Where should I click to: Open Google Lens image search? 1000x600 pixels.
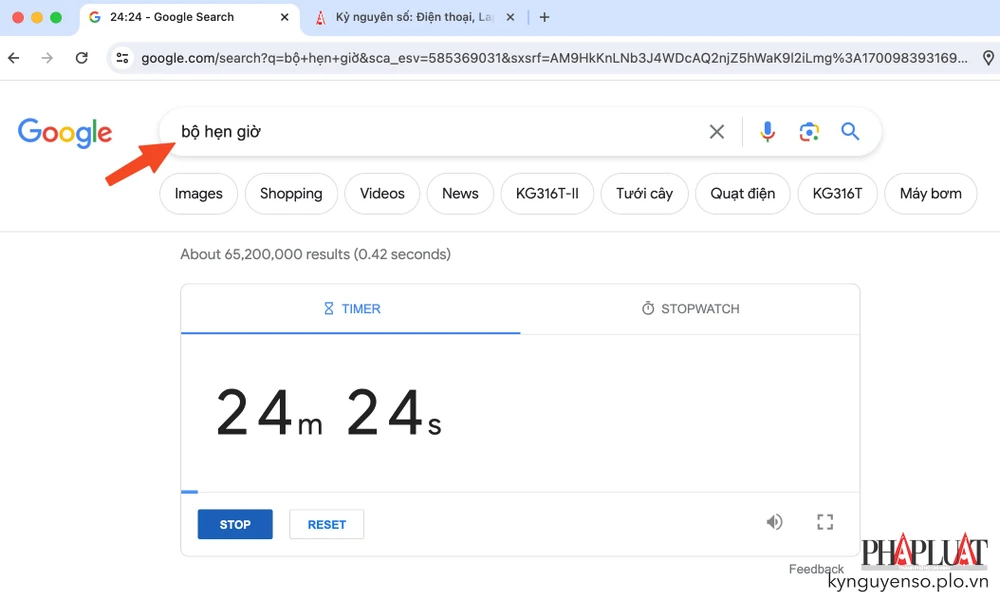pyautogui.click(x=809, y=131)
